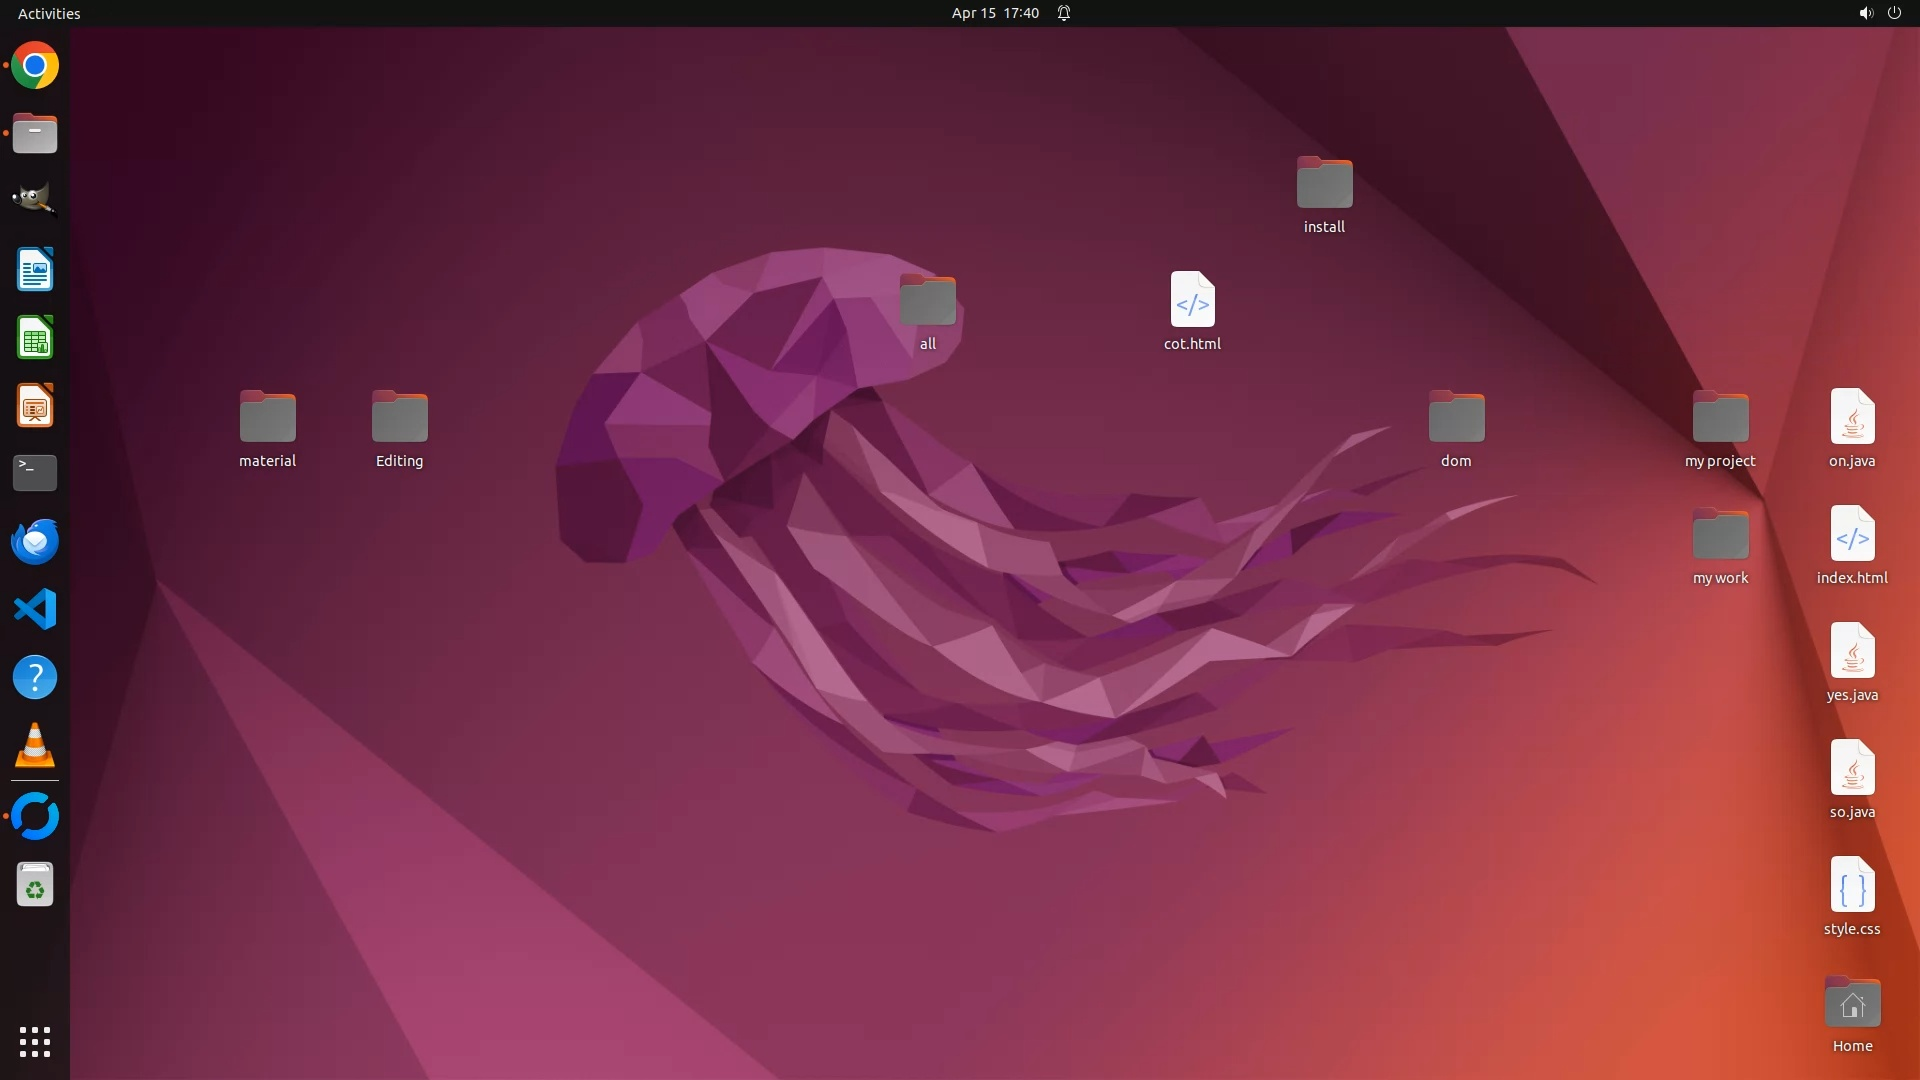Select the Home folder on desktop
The width and height of the screenshot is (1920, 1080).
point(1852,1004)
